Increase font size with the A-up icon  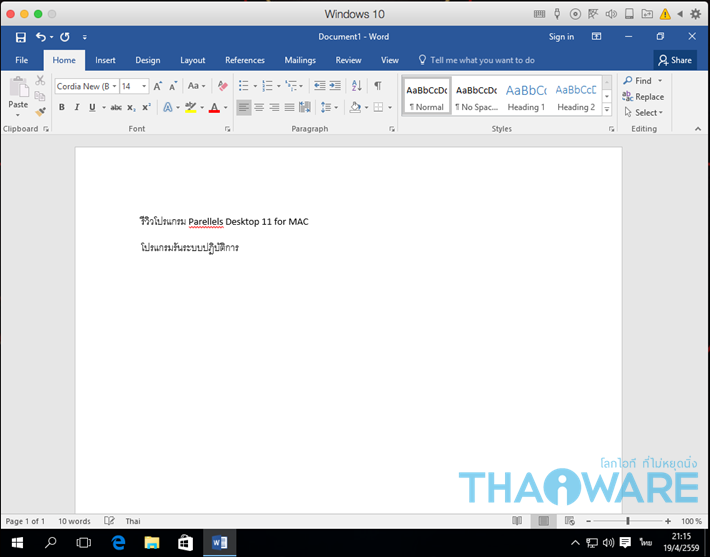(157, 86)
